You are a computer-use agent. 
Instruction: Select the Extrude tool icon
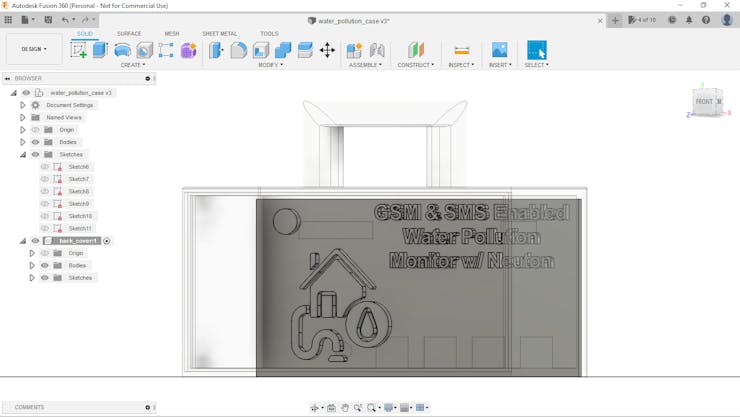point(100,50)
